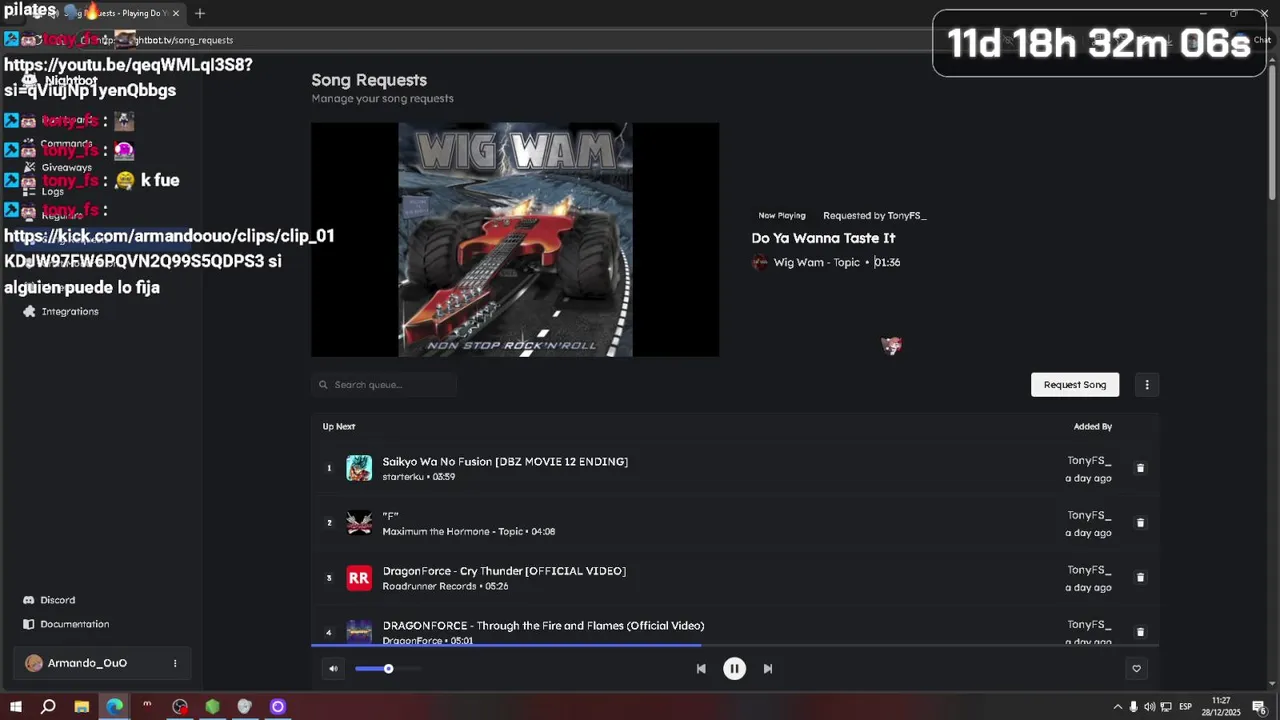Open Documentation from the sidebar

[x=74, y=624]
